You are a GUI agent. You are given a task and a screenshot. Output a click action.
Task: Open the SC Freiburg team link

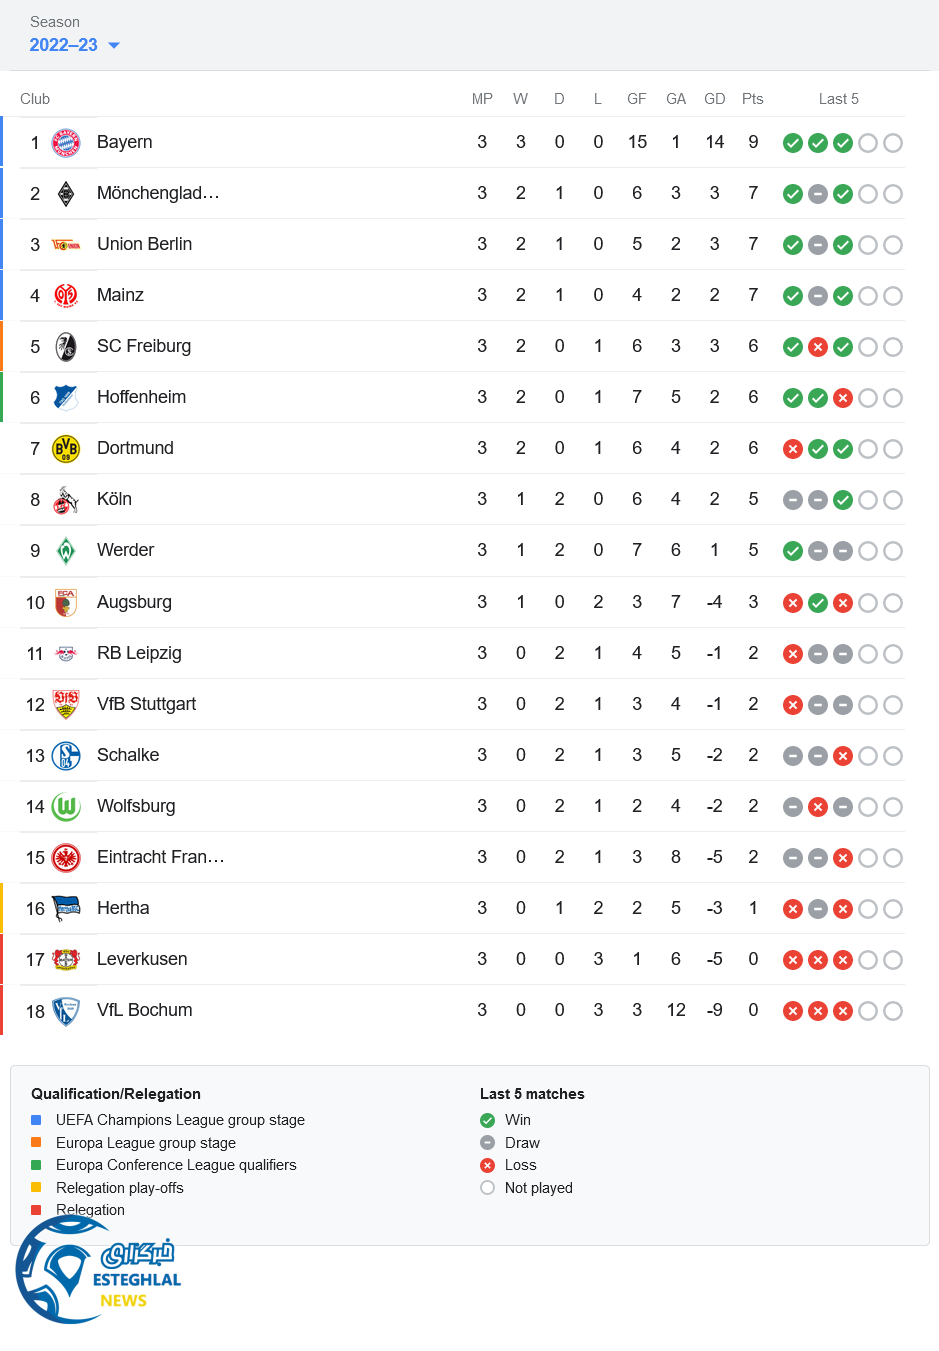(x=144, y=346)
